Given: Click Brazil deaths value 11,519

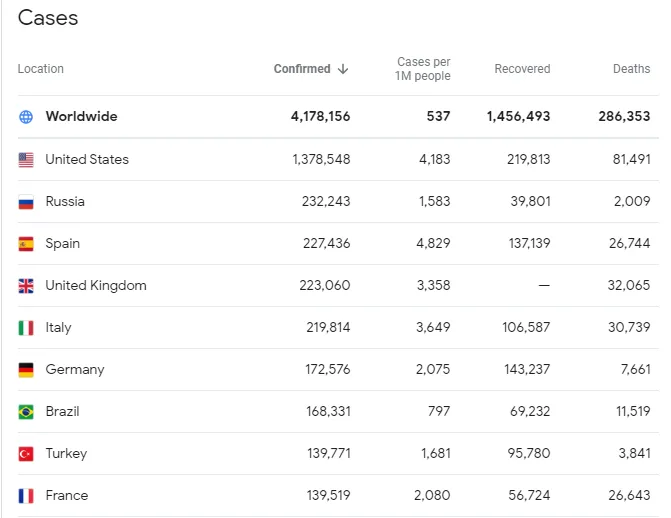Looking at the screenshot, I should 633,411.
